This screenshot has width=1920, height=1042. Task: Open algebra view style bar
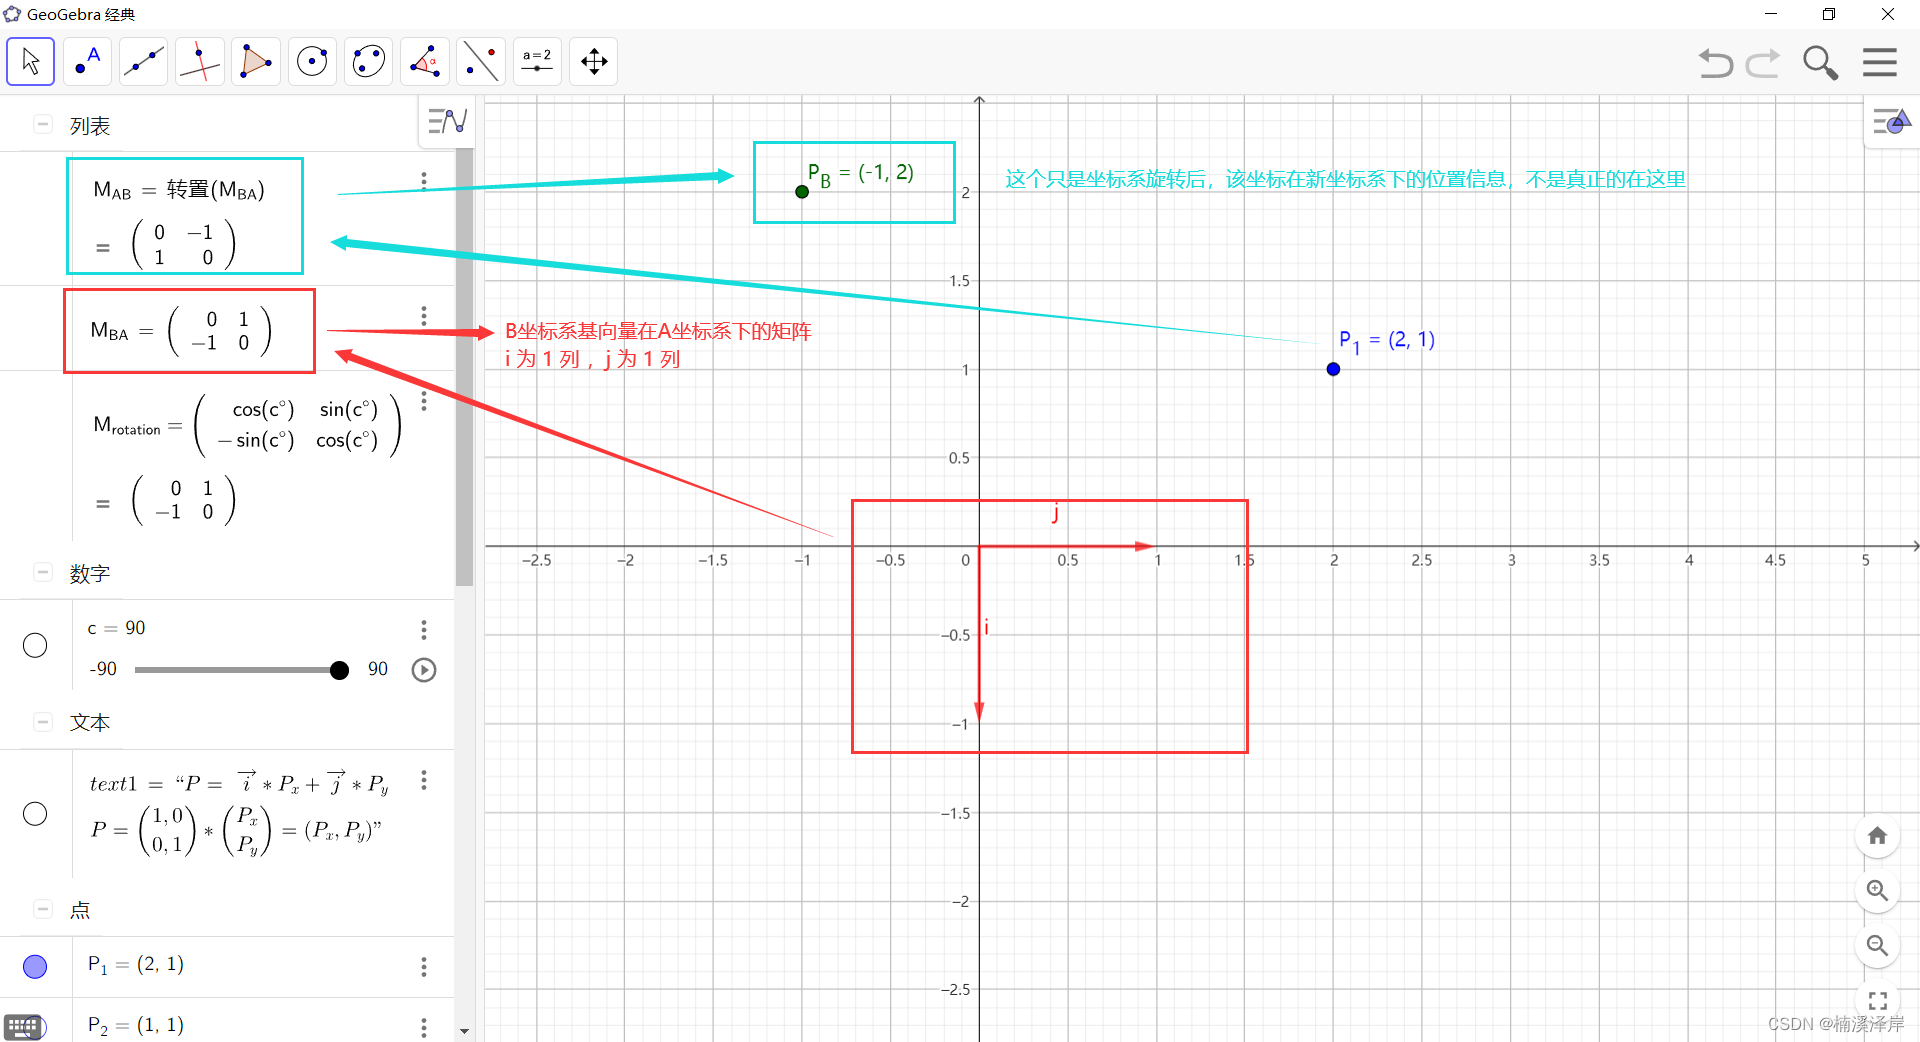pyautogui.click(x=447, y=122)
